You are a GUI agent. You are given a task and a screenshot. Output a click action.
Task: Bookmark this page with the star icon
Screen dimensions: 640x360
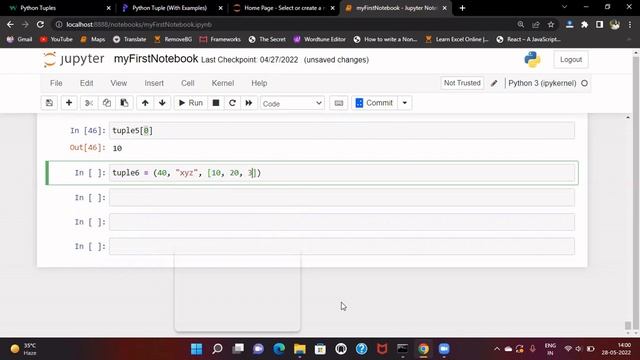[551, 24]
